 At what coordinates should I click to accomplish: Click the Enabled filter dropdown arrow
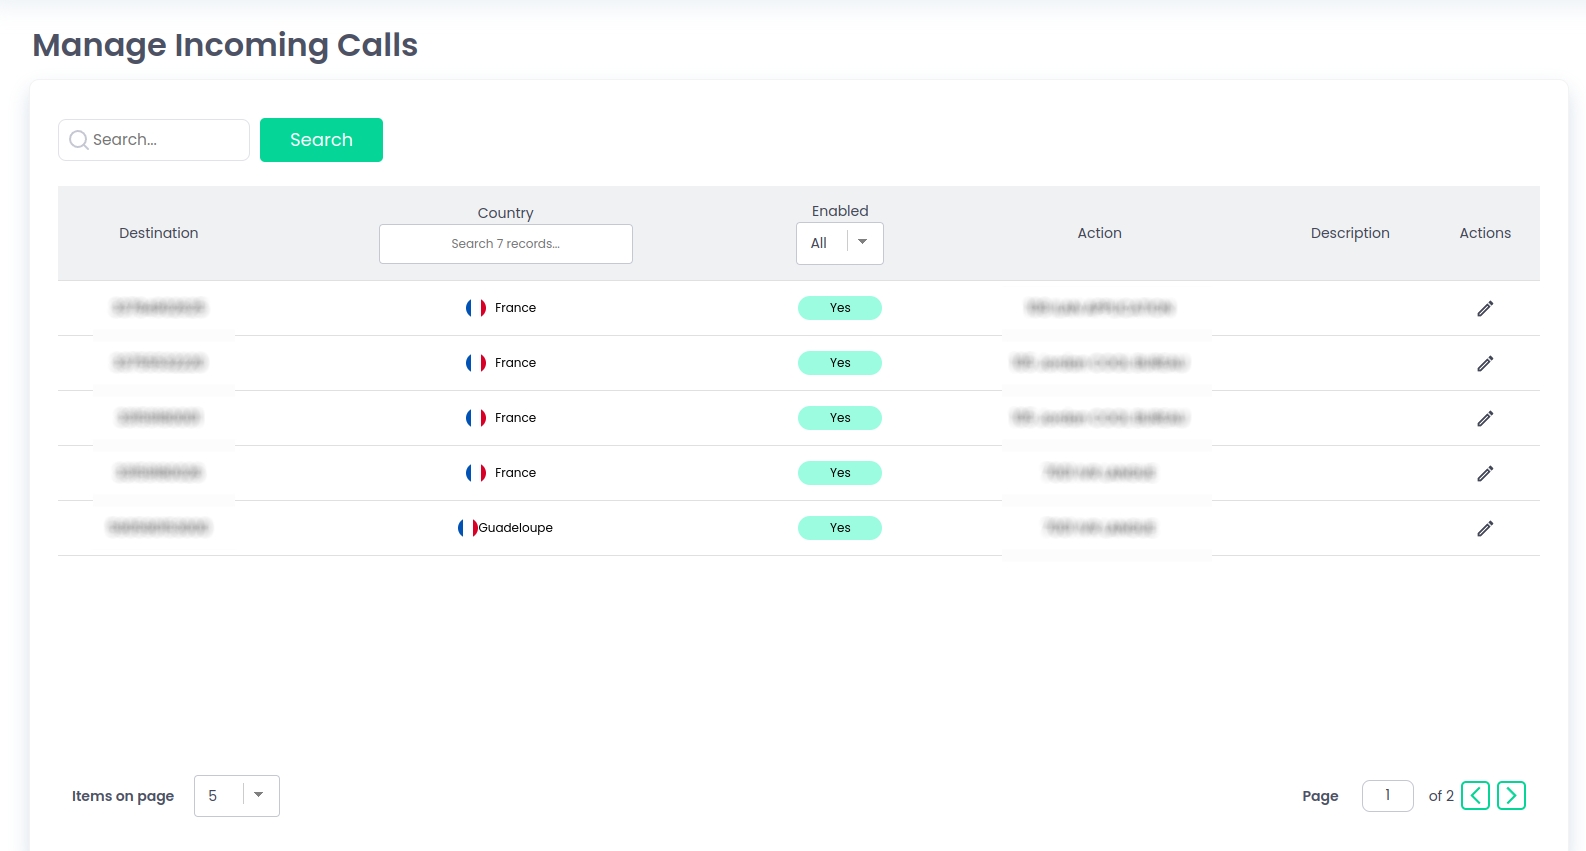tap(863, 242)
